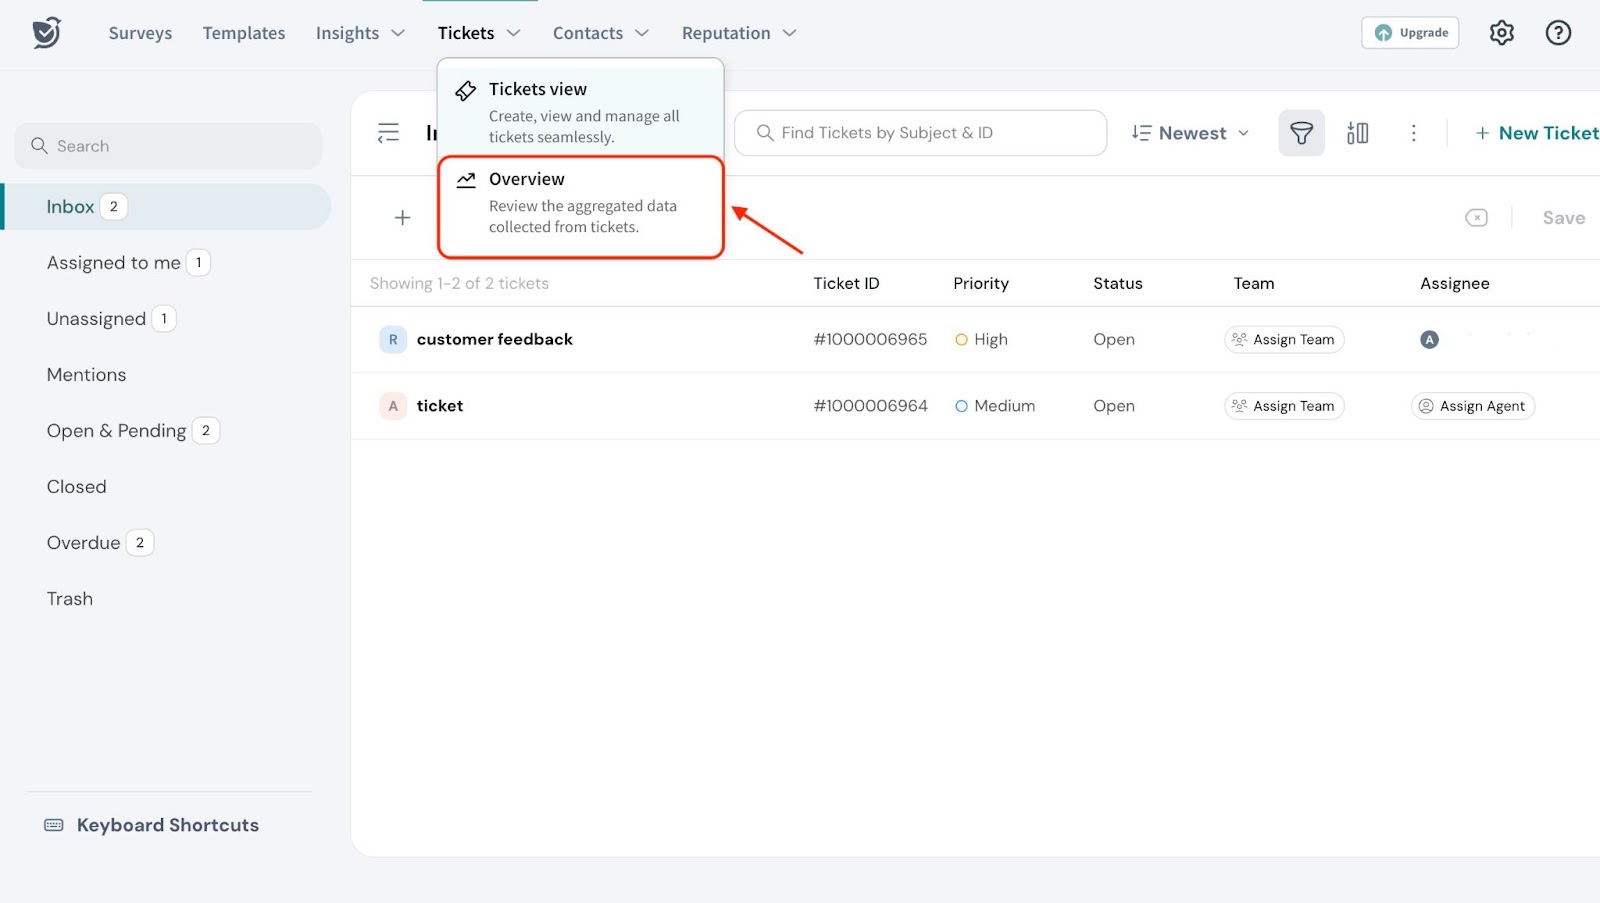Collapse the sidebar using the hamburger icon

[x=388, y=133]
